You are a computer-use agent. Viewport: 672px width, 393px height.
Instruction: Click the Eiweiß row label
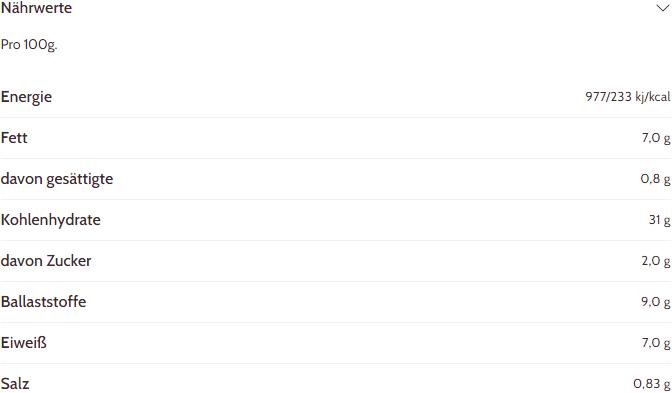pos(24,343)
